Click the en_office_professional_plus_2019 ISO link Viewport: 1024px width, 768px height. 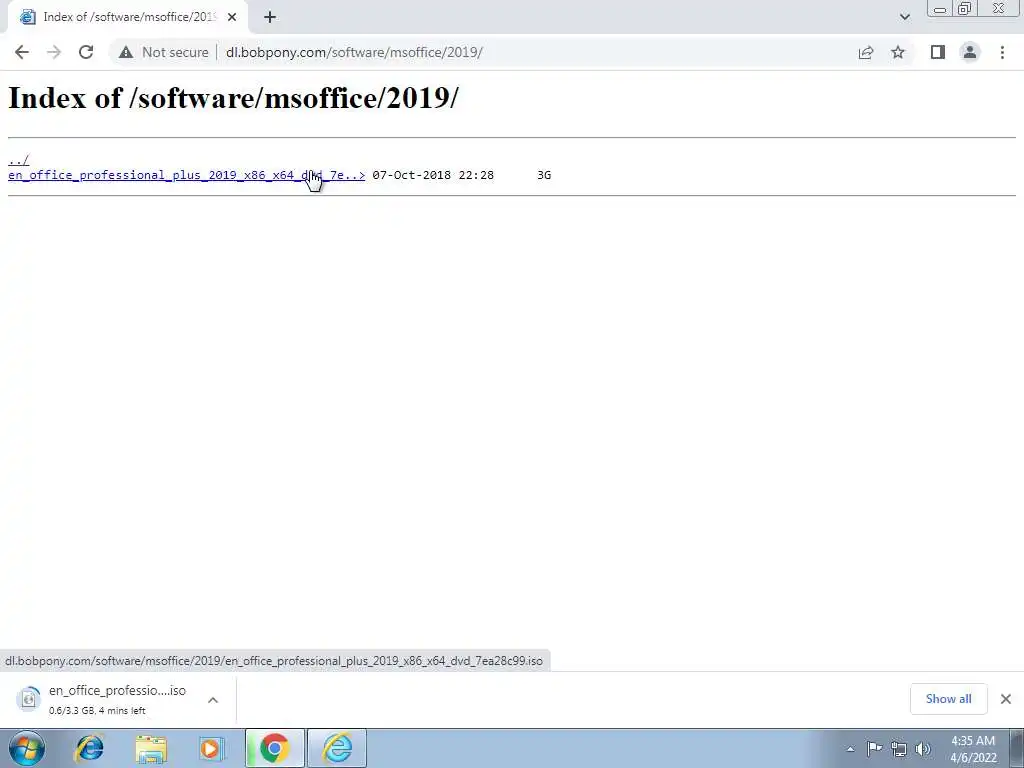click(x=186, y=175)
